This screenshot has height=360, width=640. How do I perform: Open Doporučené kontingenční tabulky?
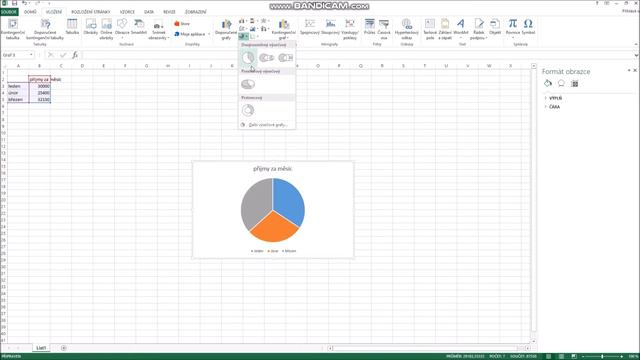click(x=45, y=29)
